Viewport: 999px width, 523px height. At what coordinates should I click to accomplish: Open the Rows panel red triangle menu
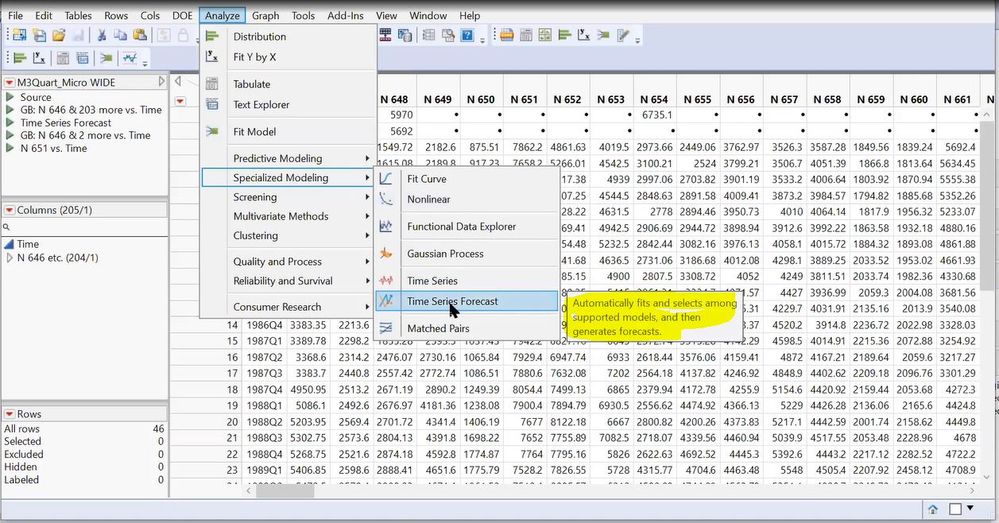pos(10,414)
